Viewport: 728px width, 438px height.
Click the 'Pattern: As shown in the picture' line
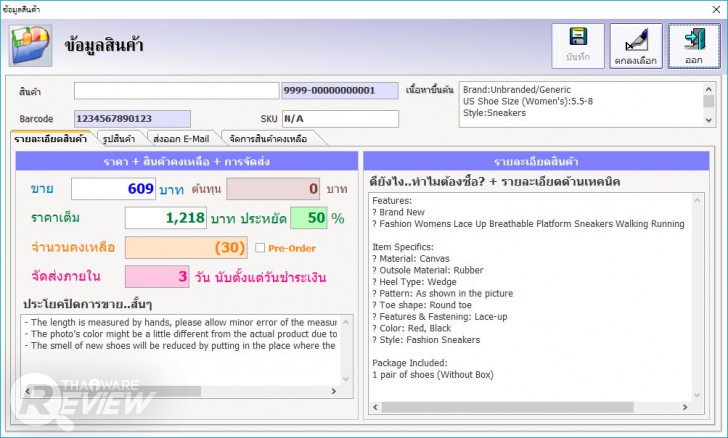coord(442,293)
